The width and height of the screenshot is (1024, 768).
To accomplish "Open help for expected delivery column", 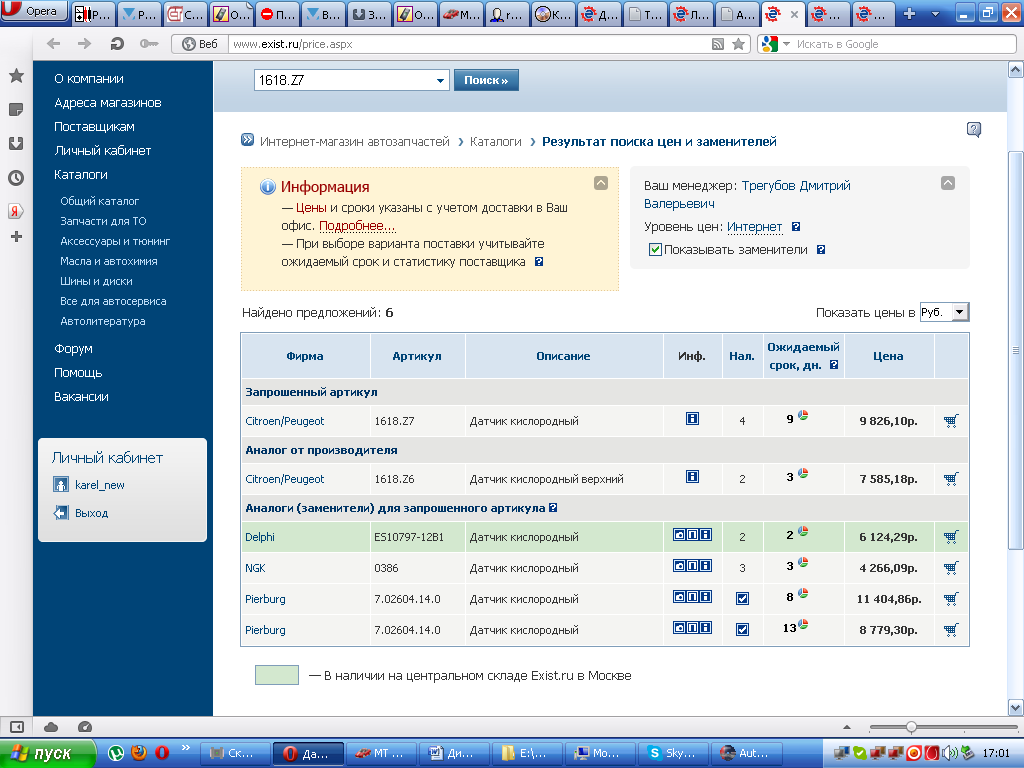I will coord(834,365).
